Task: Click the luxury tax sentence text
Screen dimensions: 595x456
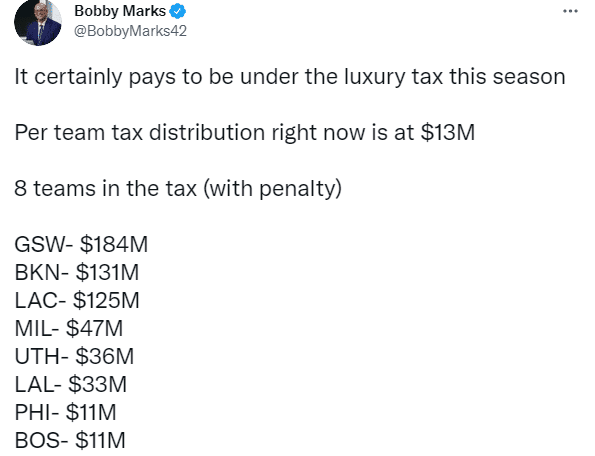Action: pyautogui.click(x=290, y=77)
